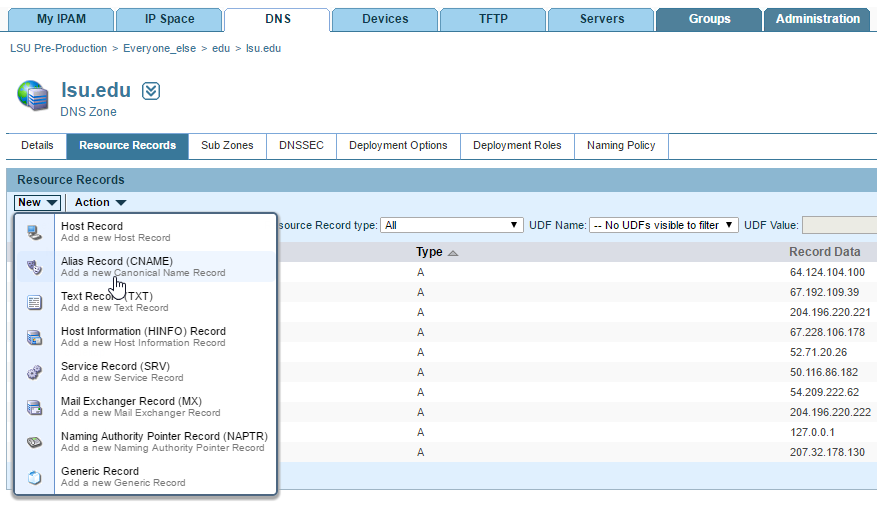This screenshot has width=877, height=509.
Task: Open the UDF Name filter dropdown
Action: coord(664,225)
